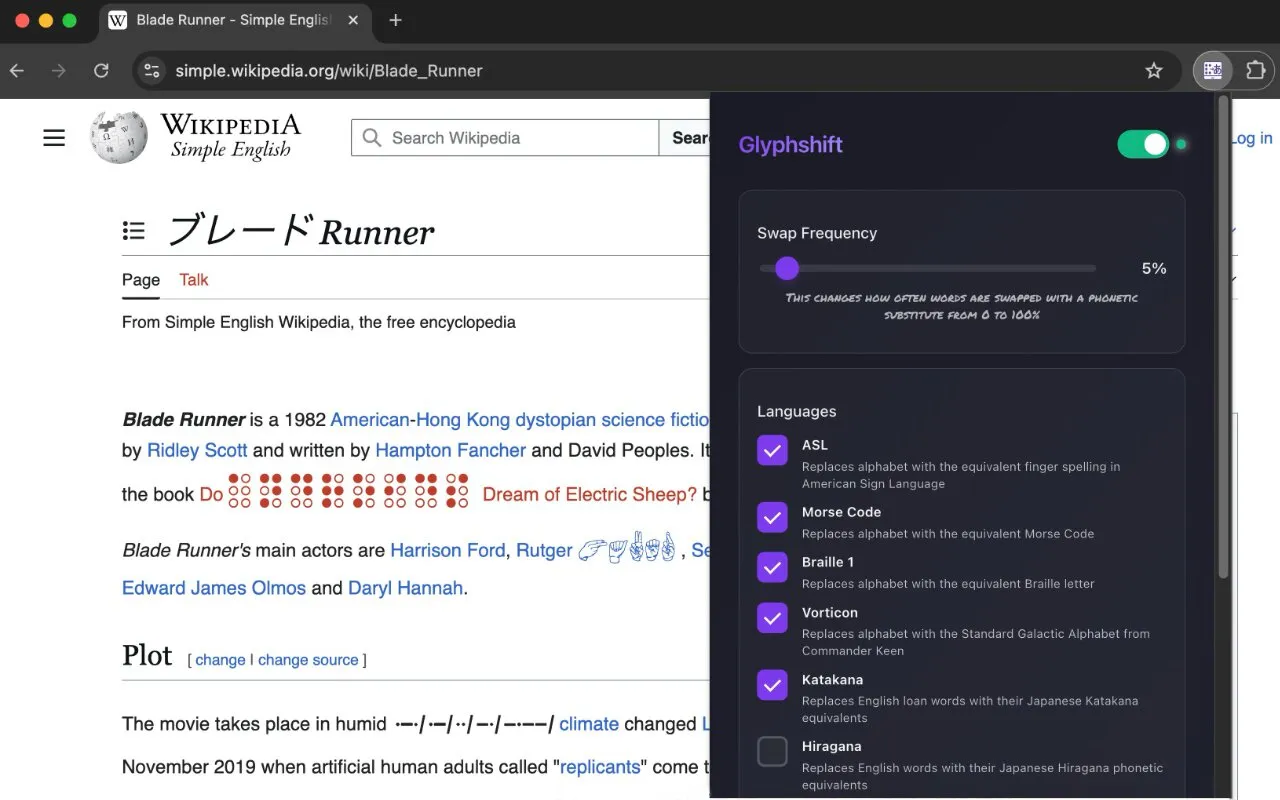1280x800 pixels.
Task: View site information icon in address bar
Action: tap(152, 70)
